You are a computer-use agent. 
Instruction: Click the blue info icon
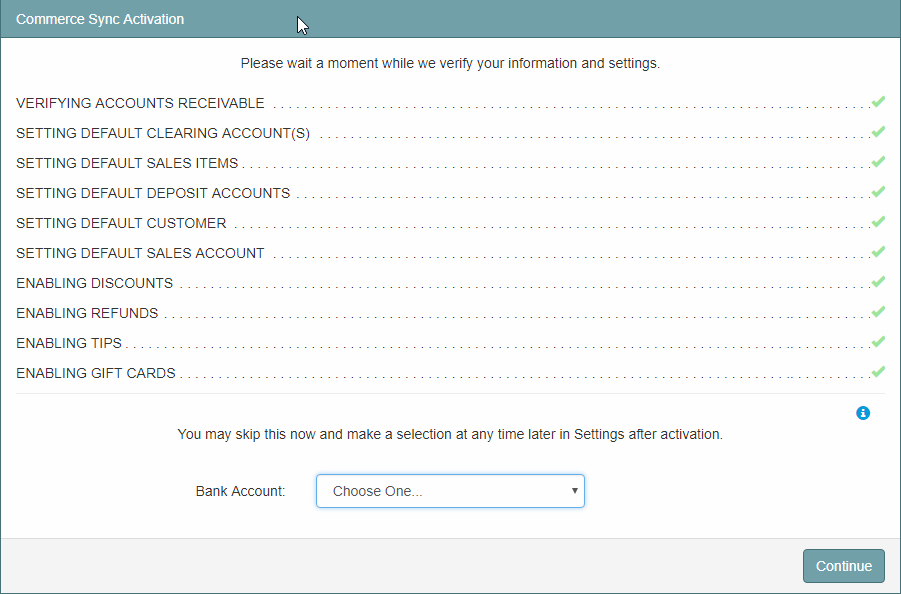point(863,412)
